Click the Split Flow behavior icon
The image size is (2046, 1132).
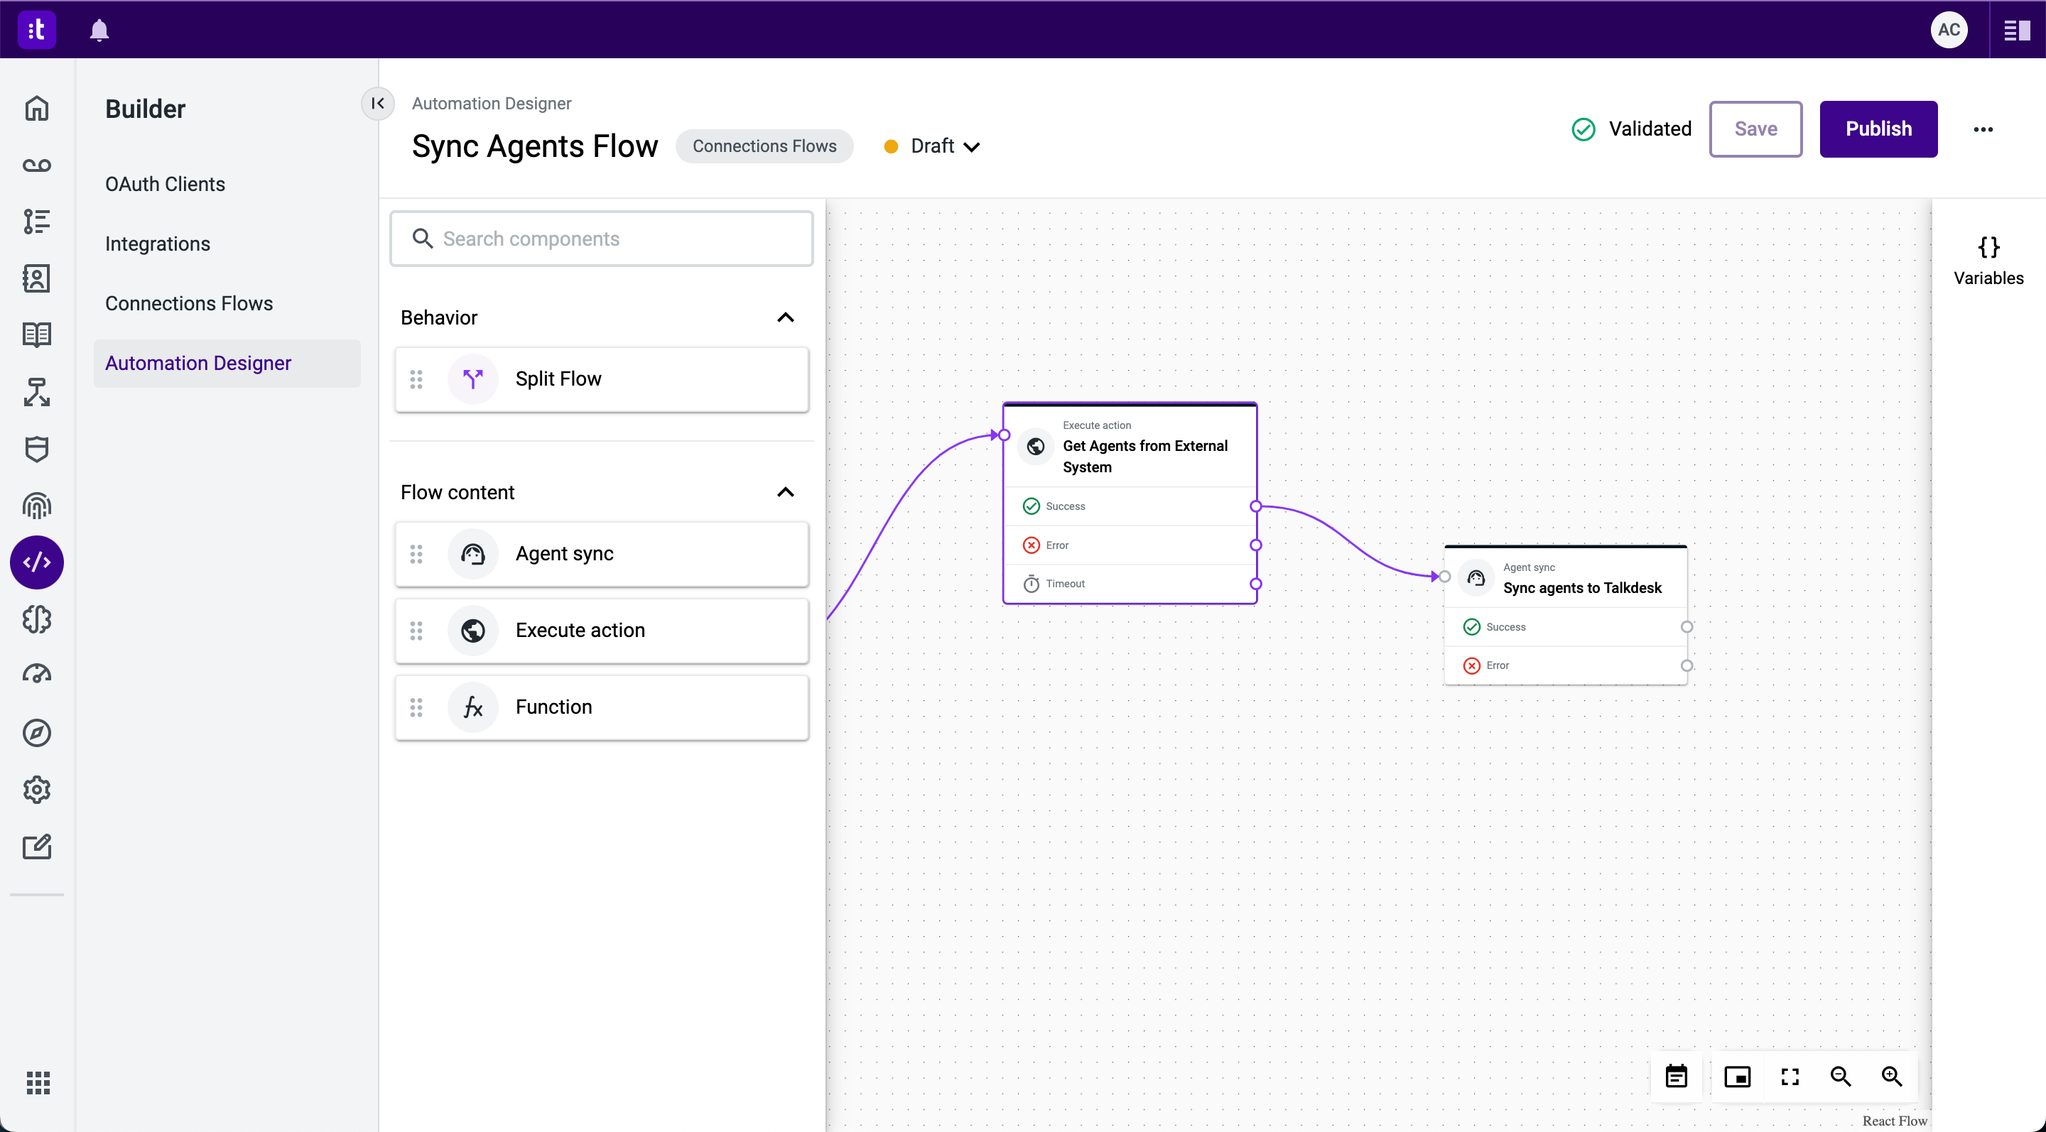click(472, 379)
